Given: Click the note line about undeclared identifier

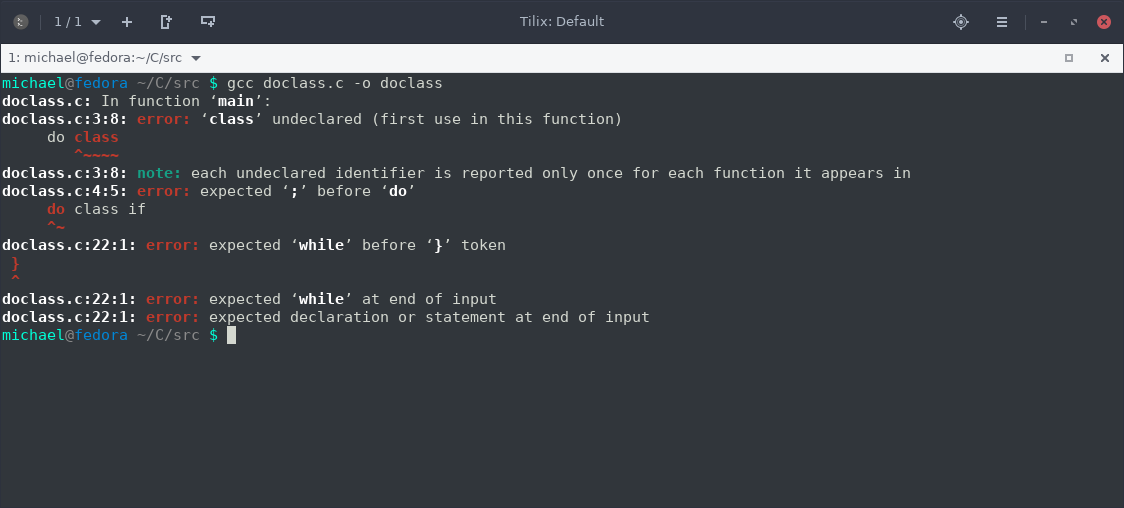Looking at the screenshot, I should [x=456, y=173].
